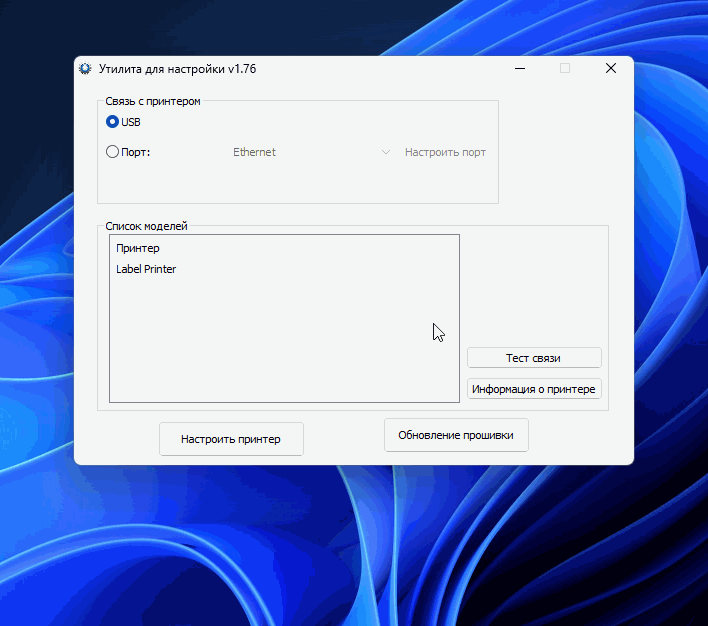708x626 pixels.
Task: Close the printer utility window
Action: tap(610, 69)
